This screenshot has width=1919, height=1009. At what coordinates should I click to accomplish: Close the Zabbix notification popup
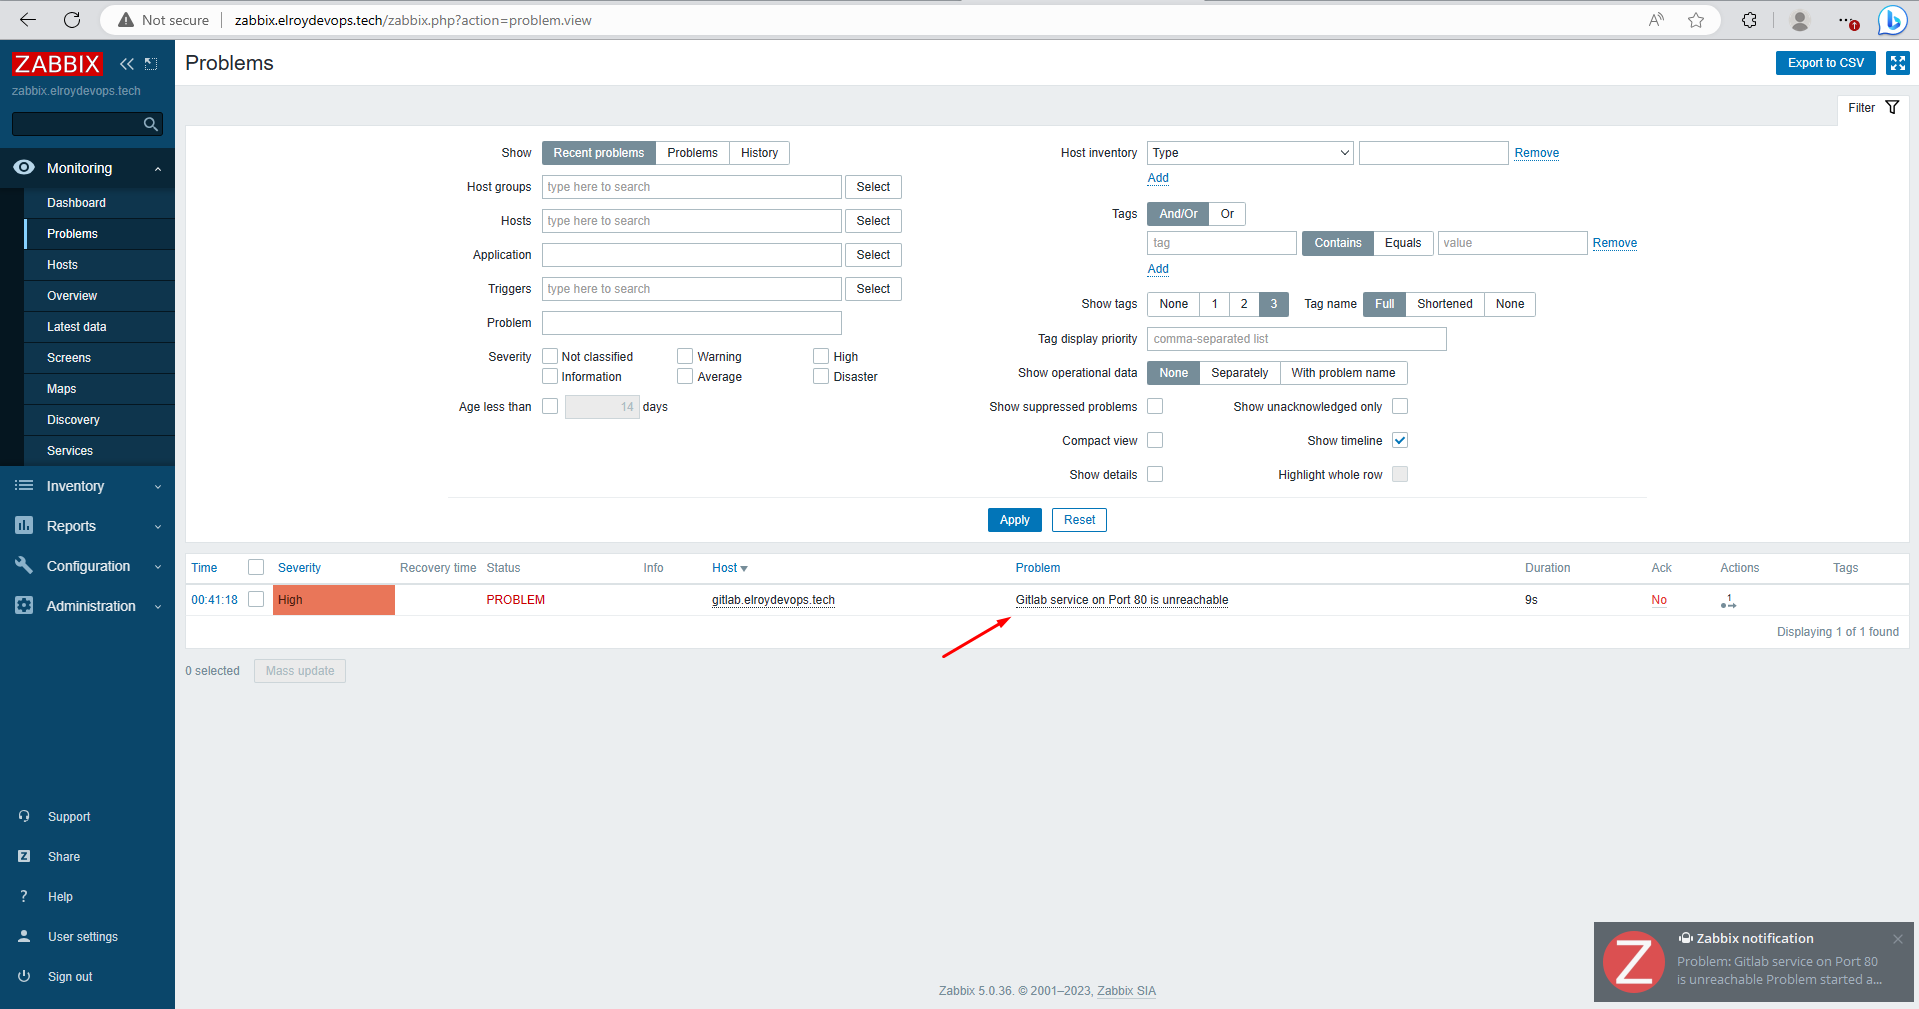(1897, 939)
